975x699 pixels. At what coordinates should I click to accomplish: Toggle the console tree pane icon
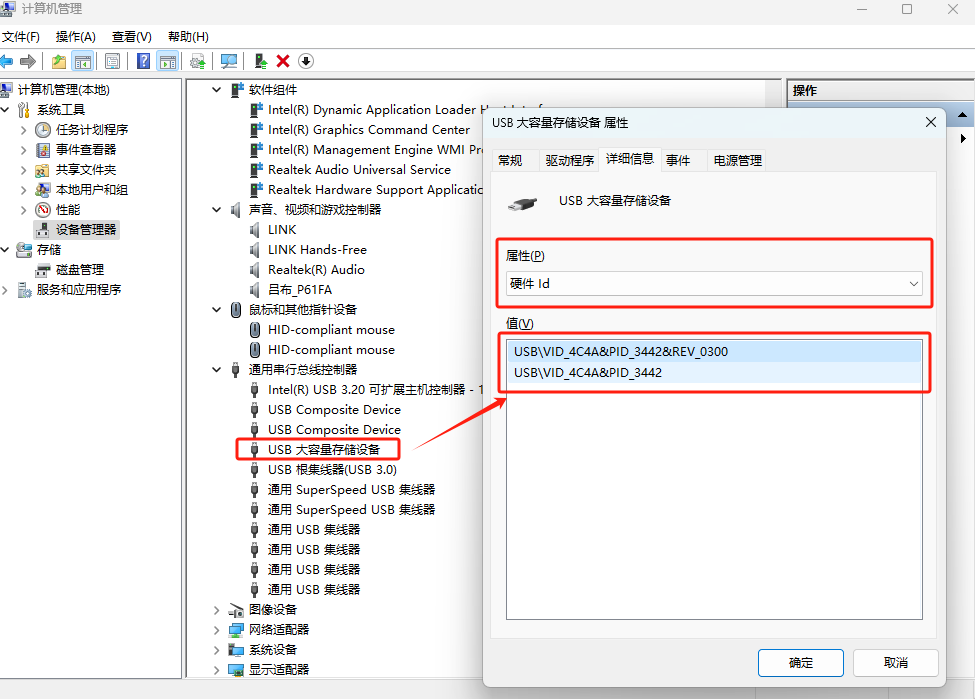(x=83, y=61)
